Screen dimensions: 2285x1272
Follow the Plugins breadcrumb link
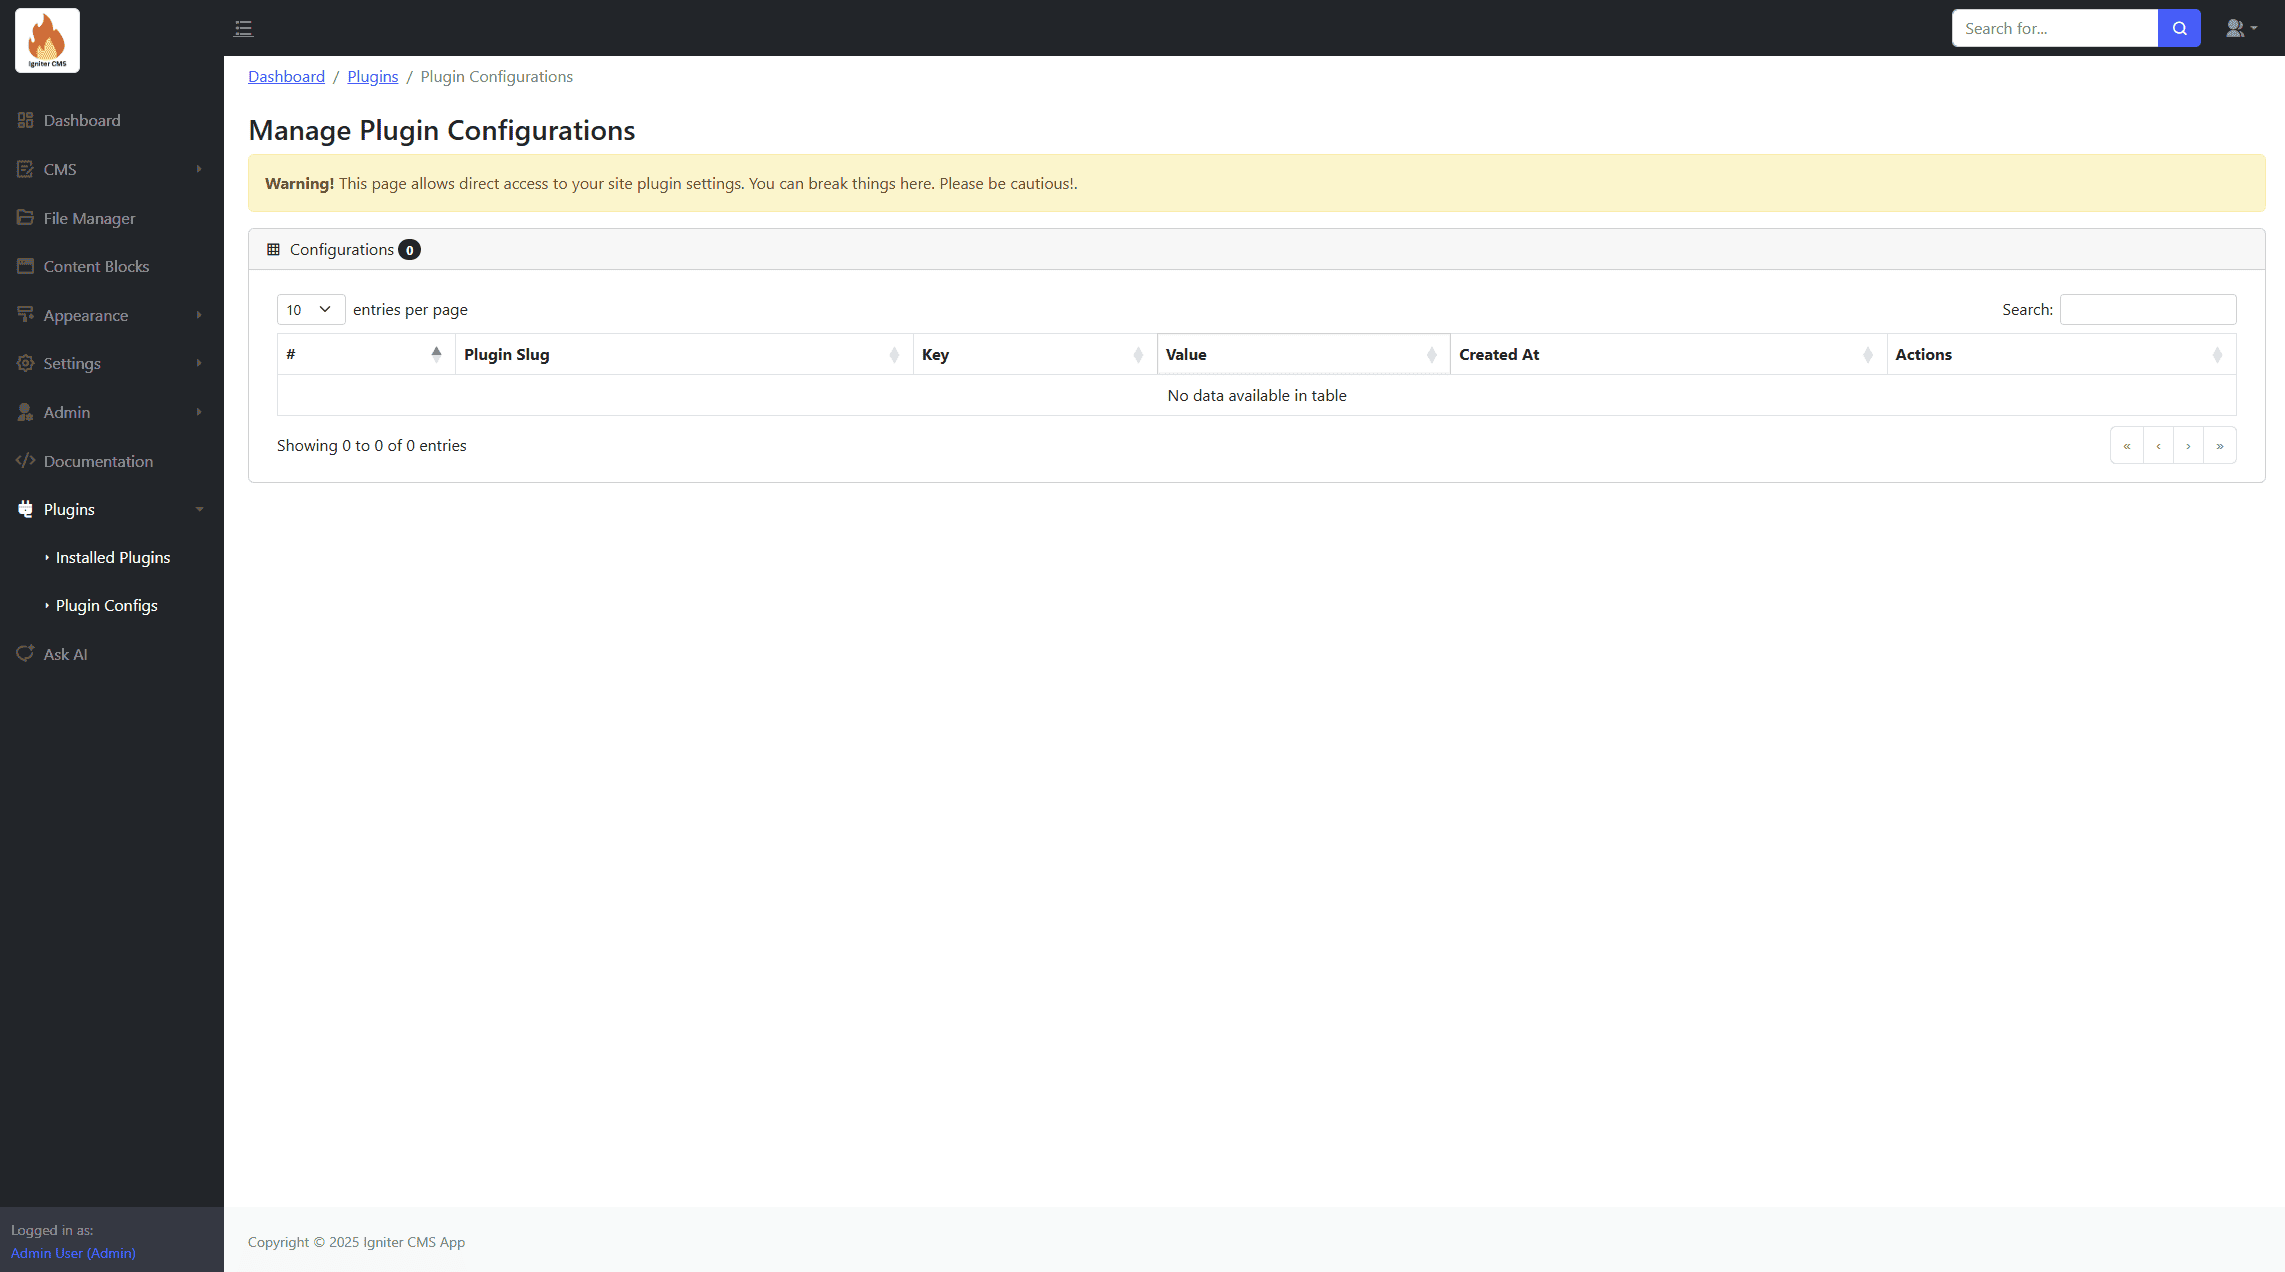(372, 76)
